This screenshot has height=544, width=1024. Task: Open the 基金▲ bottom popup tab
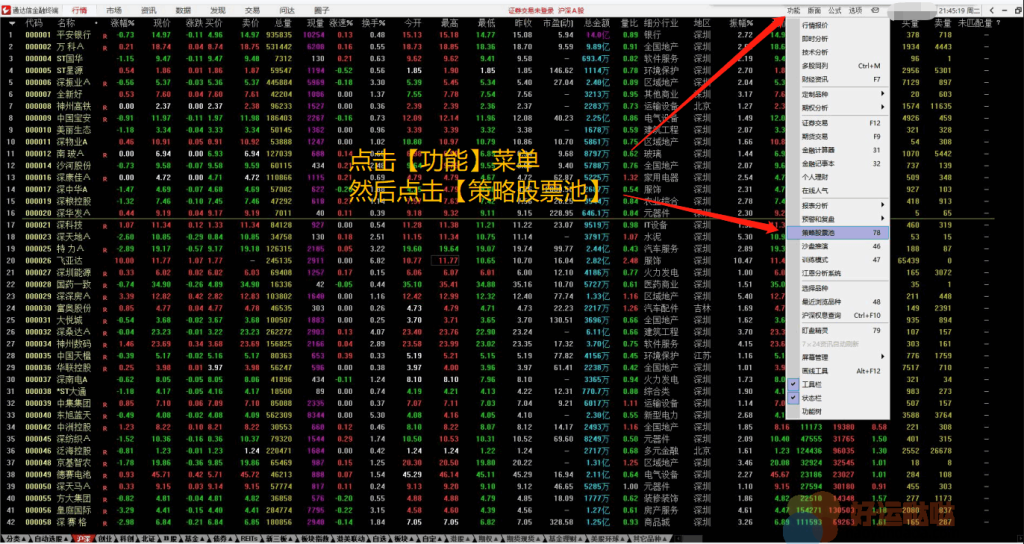[x=193, y=539]
